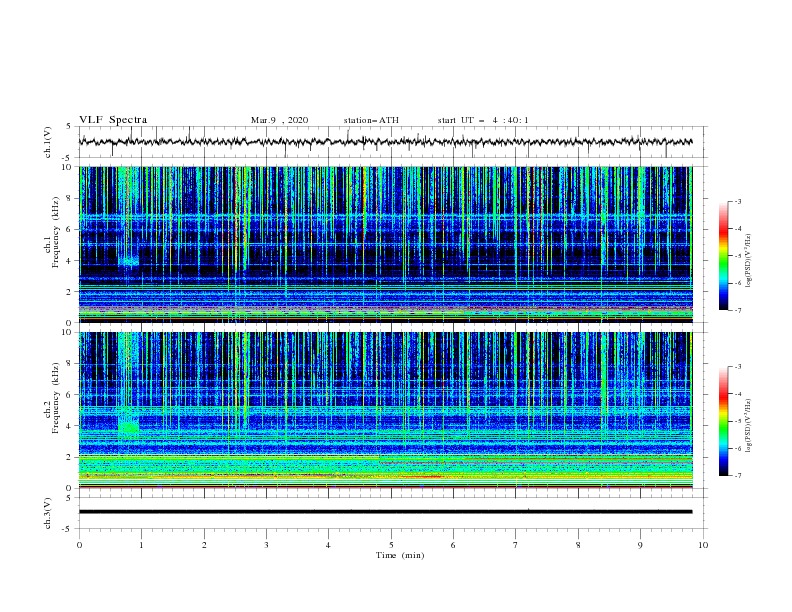This screenshot has height=612, width=792.
Task: Click the "-4" tick on lower colorbar
Action: 737,394
